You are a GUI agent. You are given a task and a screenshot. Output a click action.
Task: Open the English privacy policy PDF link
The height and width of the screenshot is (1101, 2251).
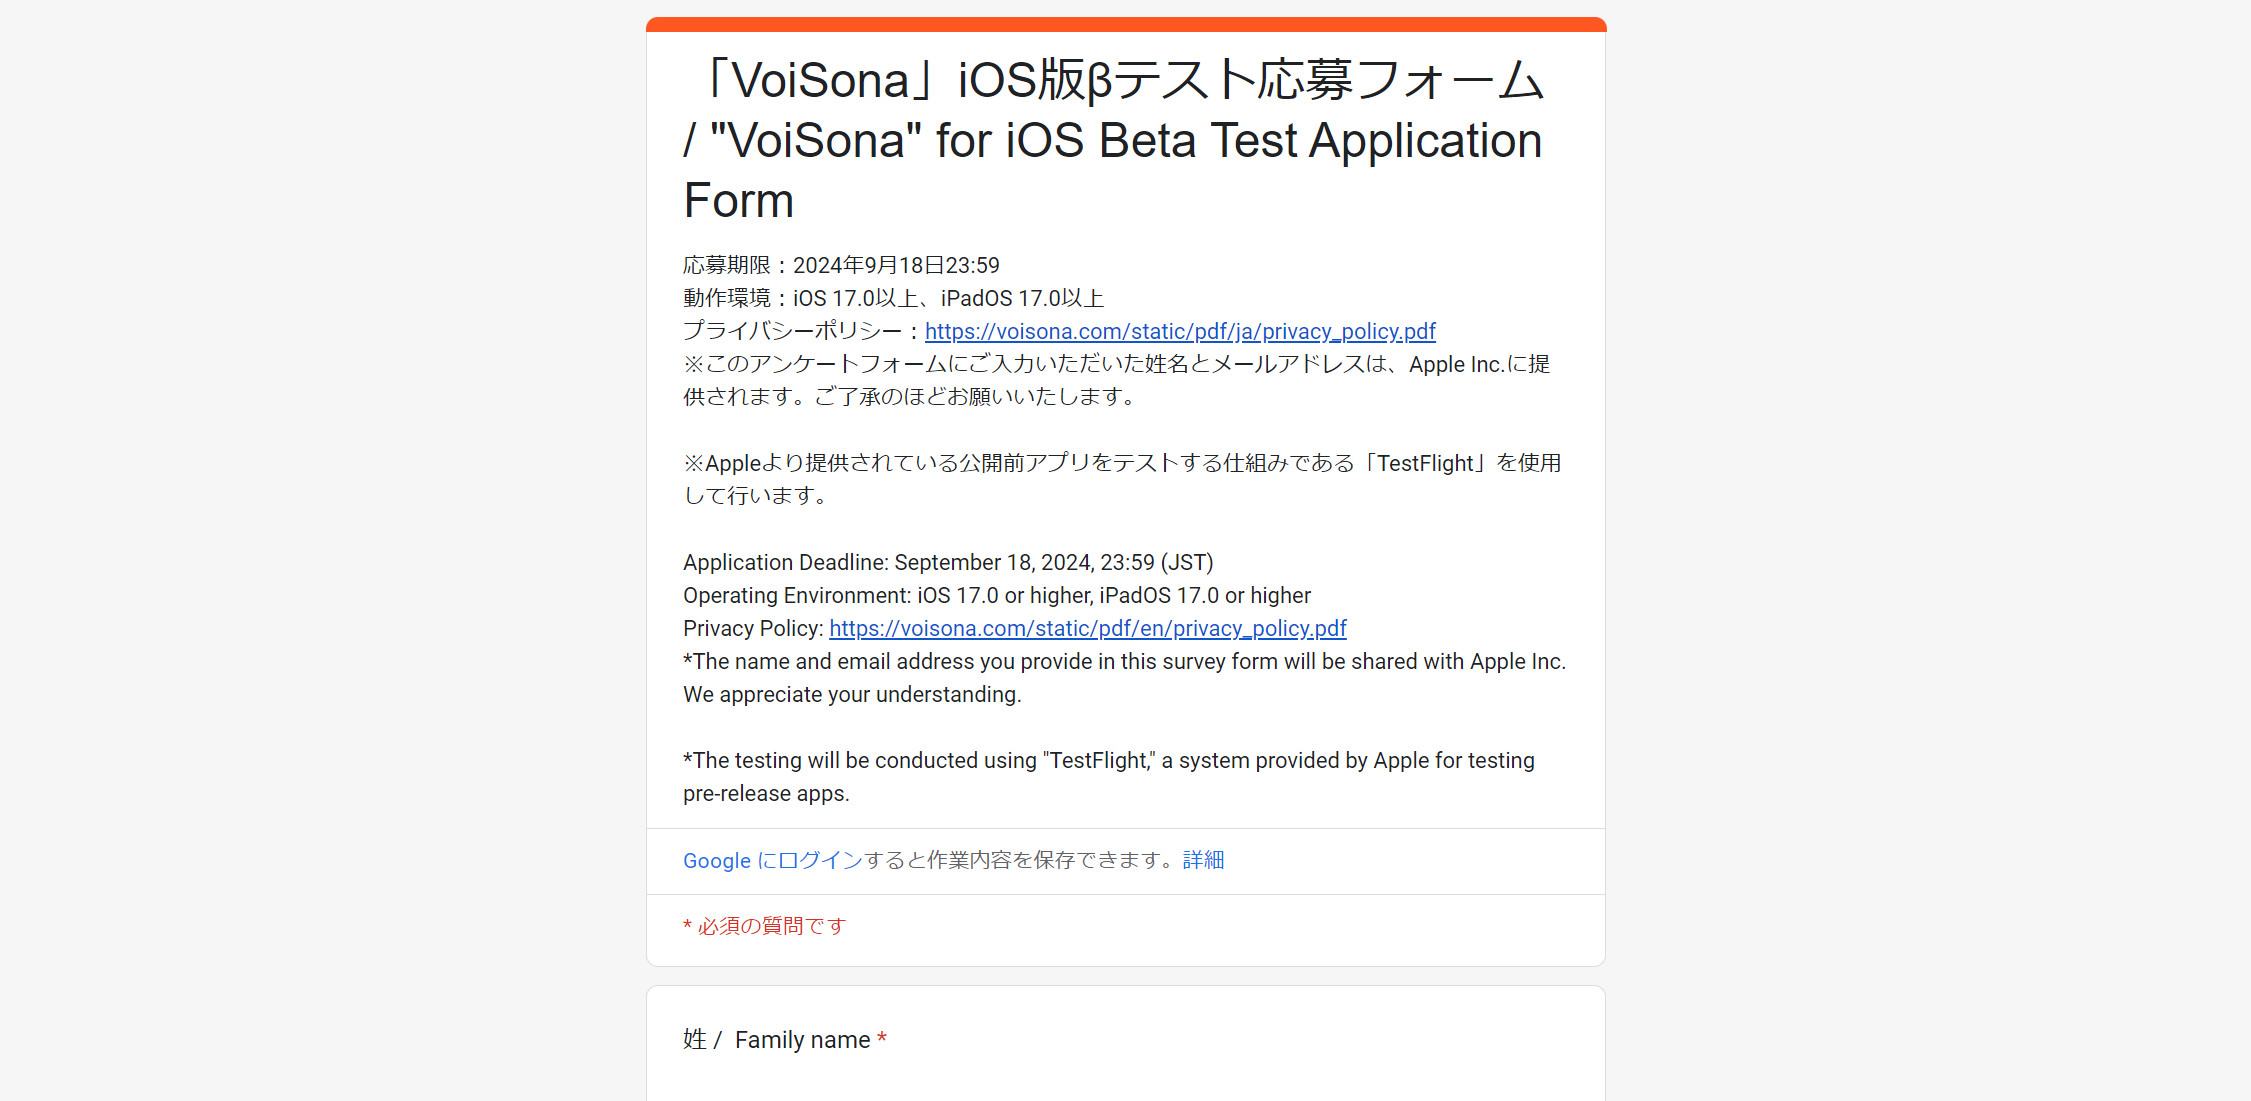click(1088, 628)
